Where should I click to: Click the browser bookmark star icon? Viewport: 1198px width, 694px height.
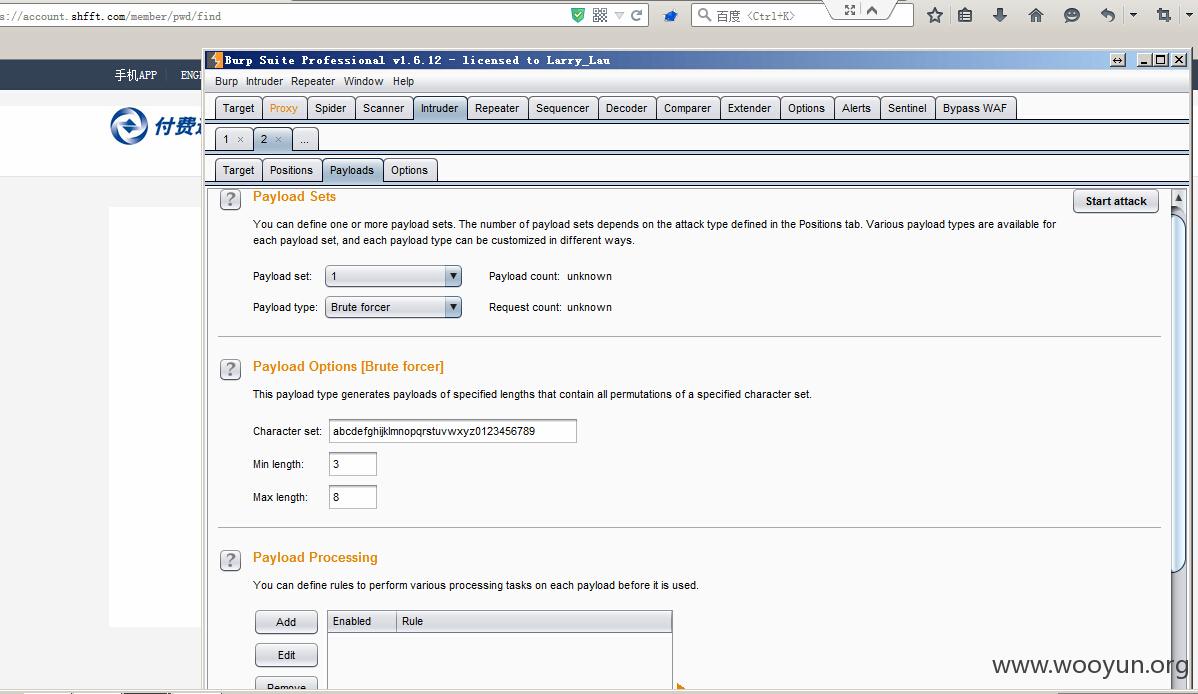934,15
